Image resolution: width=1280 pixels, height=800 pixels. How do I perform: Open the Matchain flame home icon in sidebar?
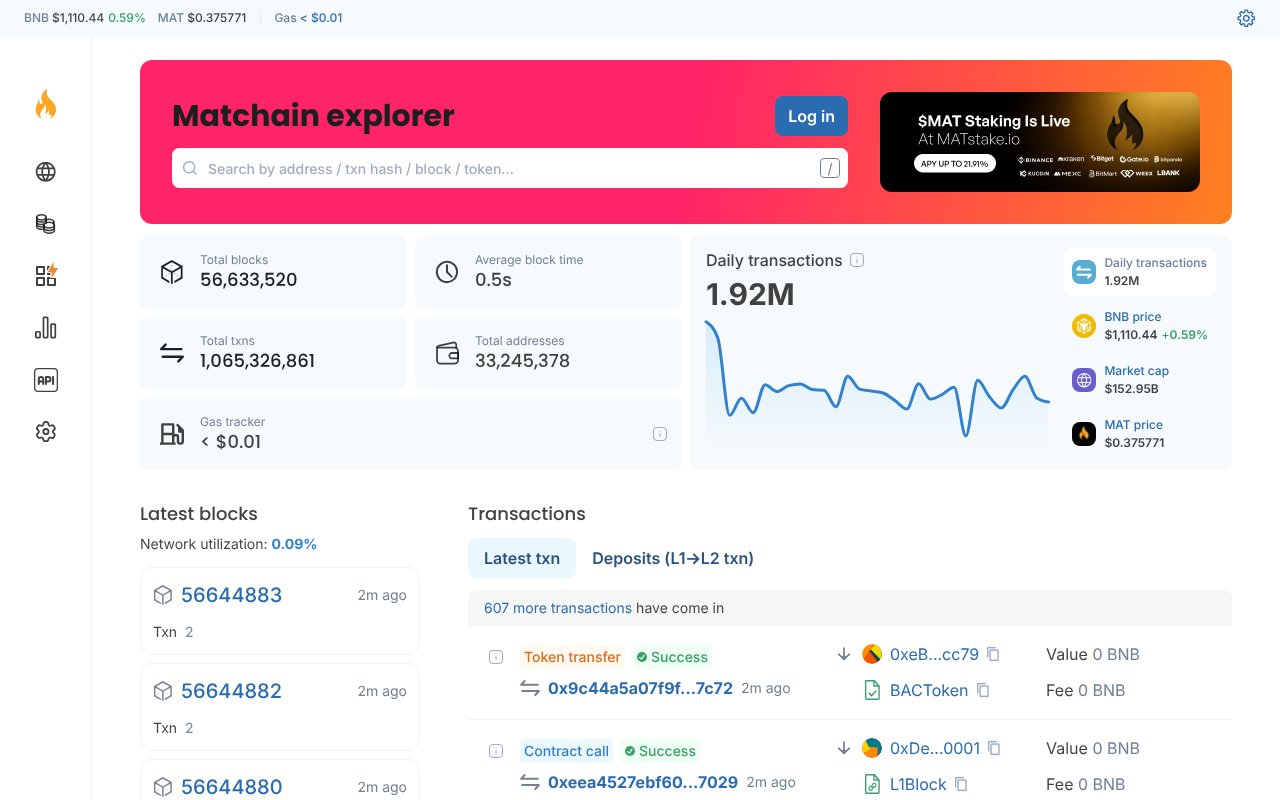[45, 104]
